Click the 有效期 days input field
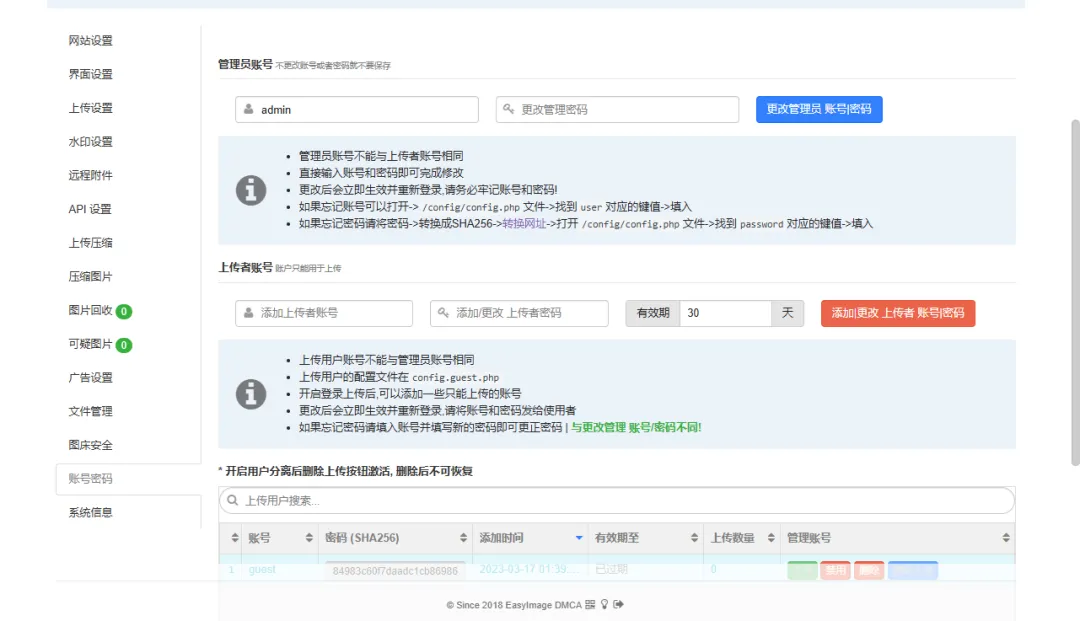1080x621 pixels. click(x=725, y=313)
